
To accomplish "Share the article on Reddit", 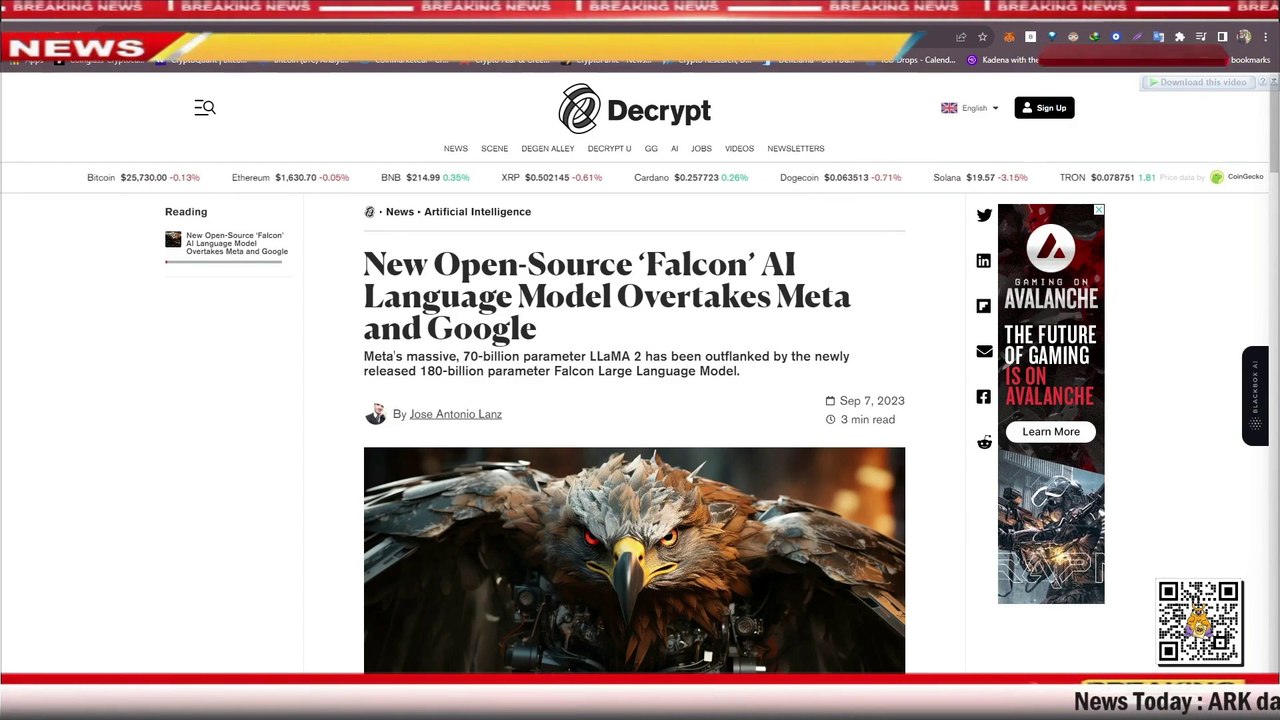I will pyautogui.click(x=984, y=442).
